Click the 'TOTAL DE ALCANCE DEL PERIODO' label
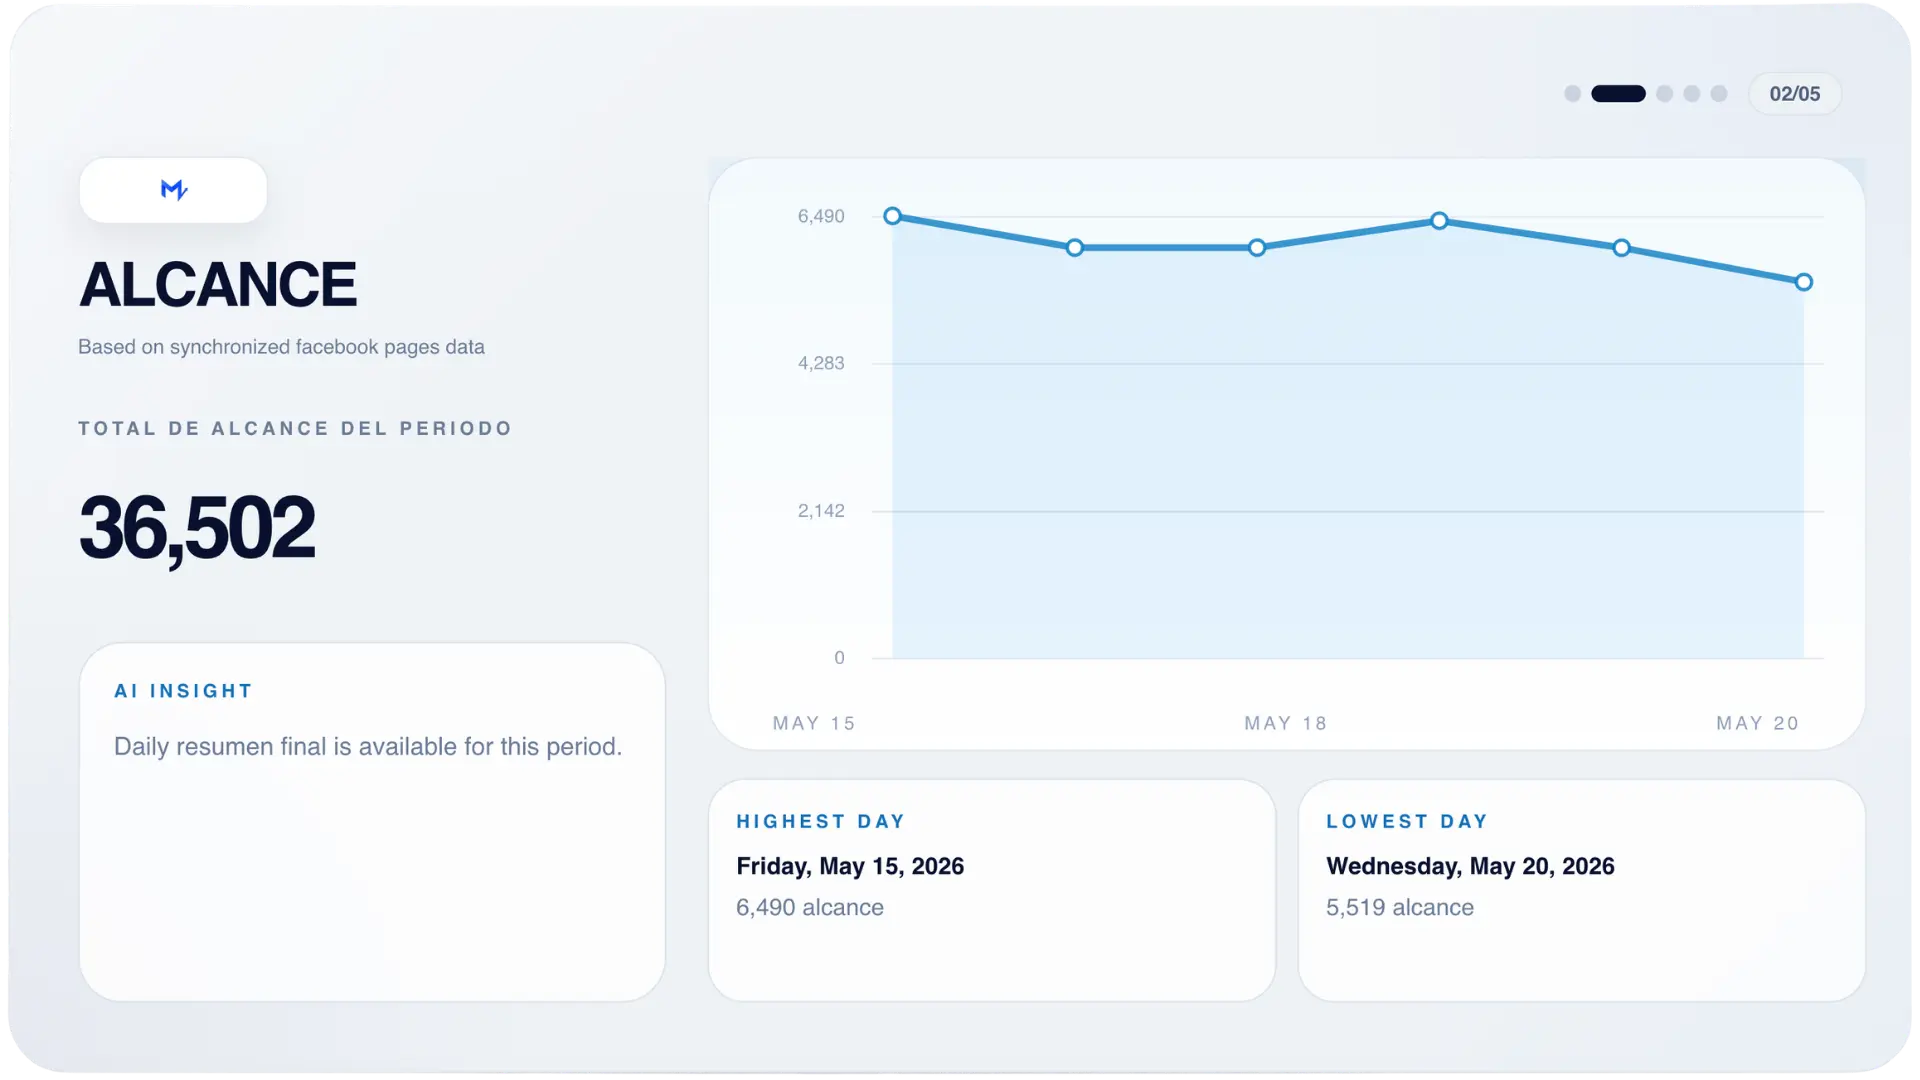Viewport: 1920px width, 1080px height. point(295,428)
